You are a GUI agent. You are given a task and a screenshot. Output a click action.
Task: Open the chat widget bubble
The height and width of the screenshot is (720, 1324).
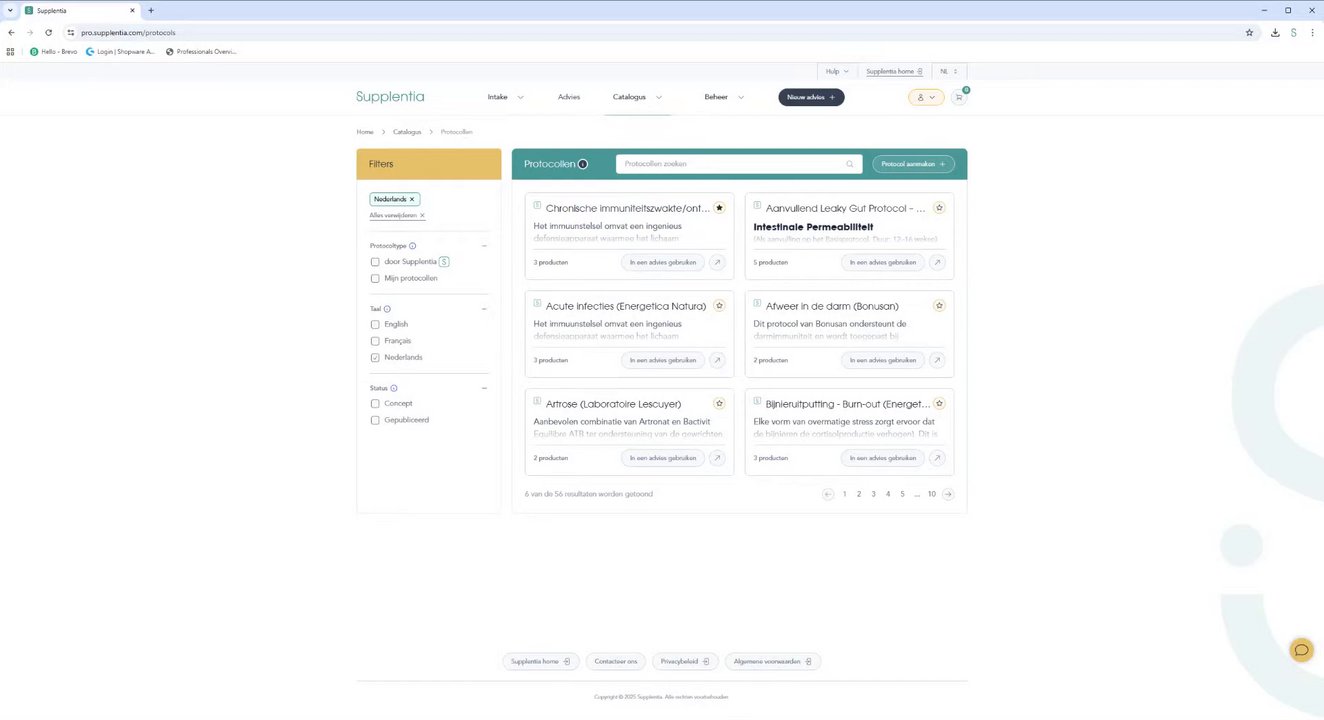pyautogui.click(x=1301, y=650)
